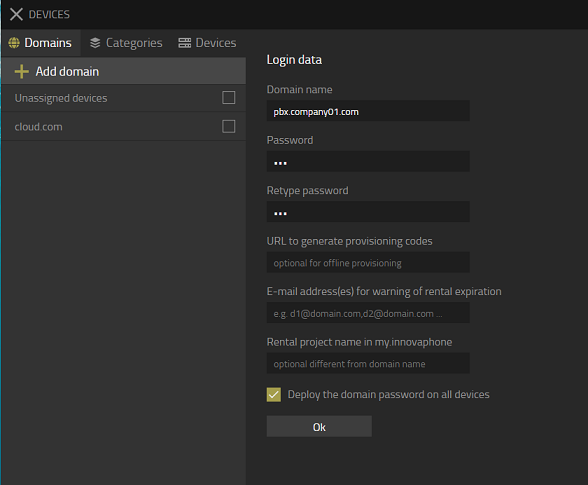Select the Unassigned devices entry
588x485 pixels.
click(61, 98)
